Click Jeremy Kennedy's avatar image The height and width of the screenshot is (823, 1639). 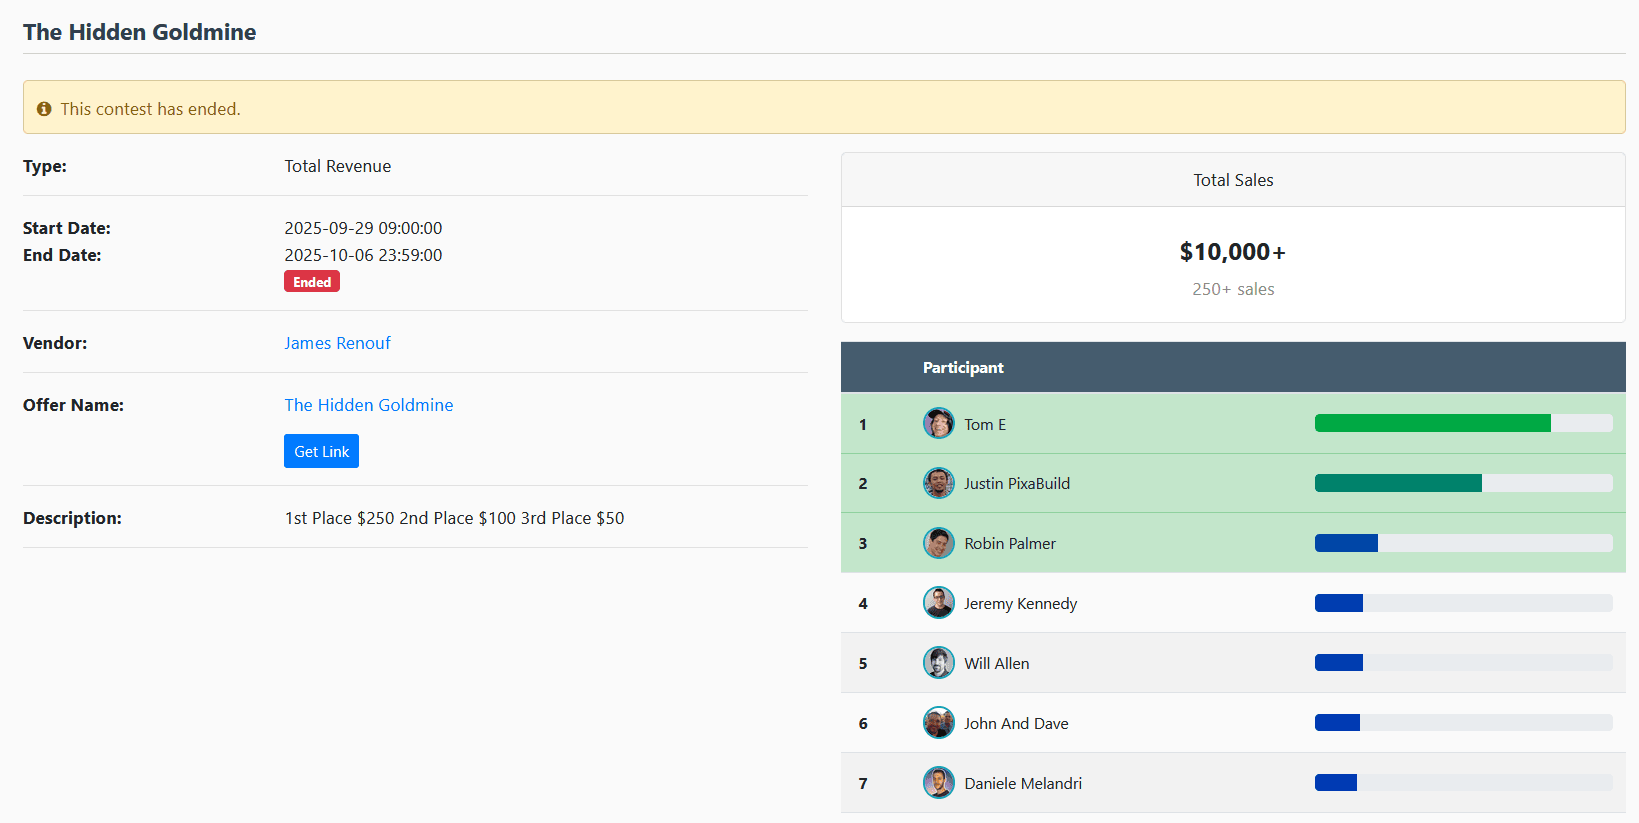pos(938,604)
